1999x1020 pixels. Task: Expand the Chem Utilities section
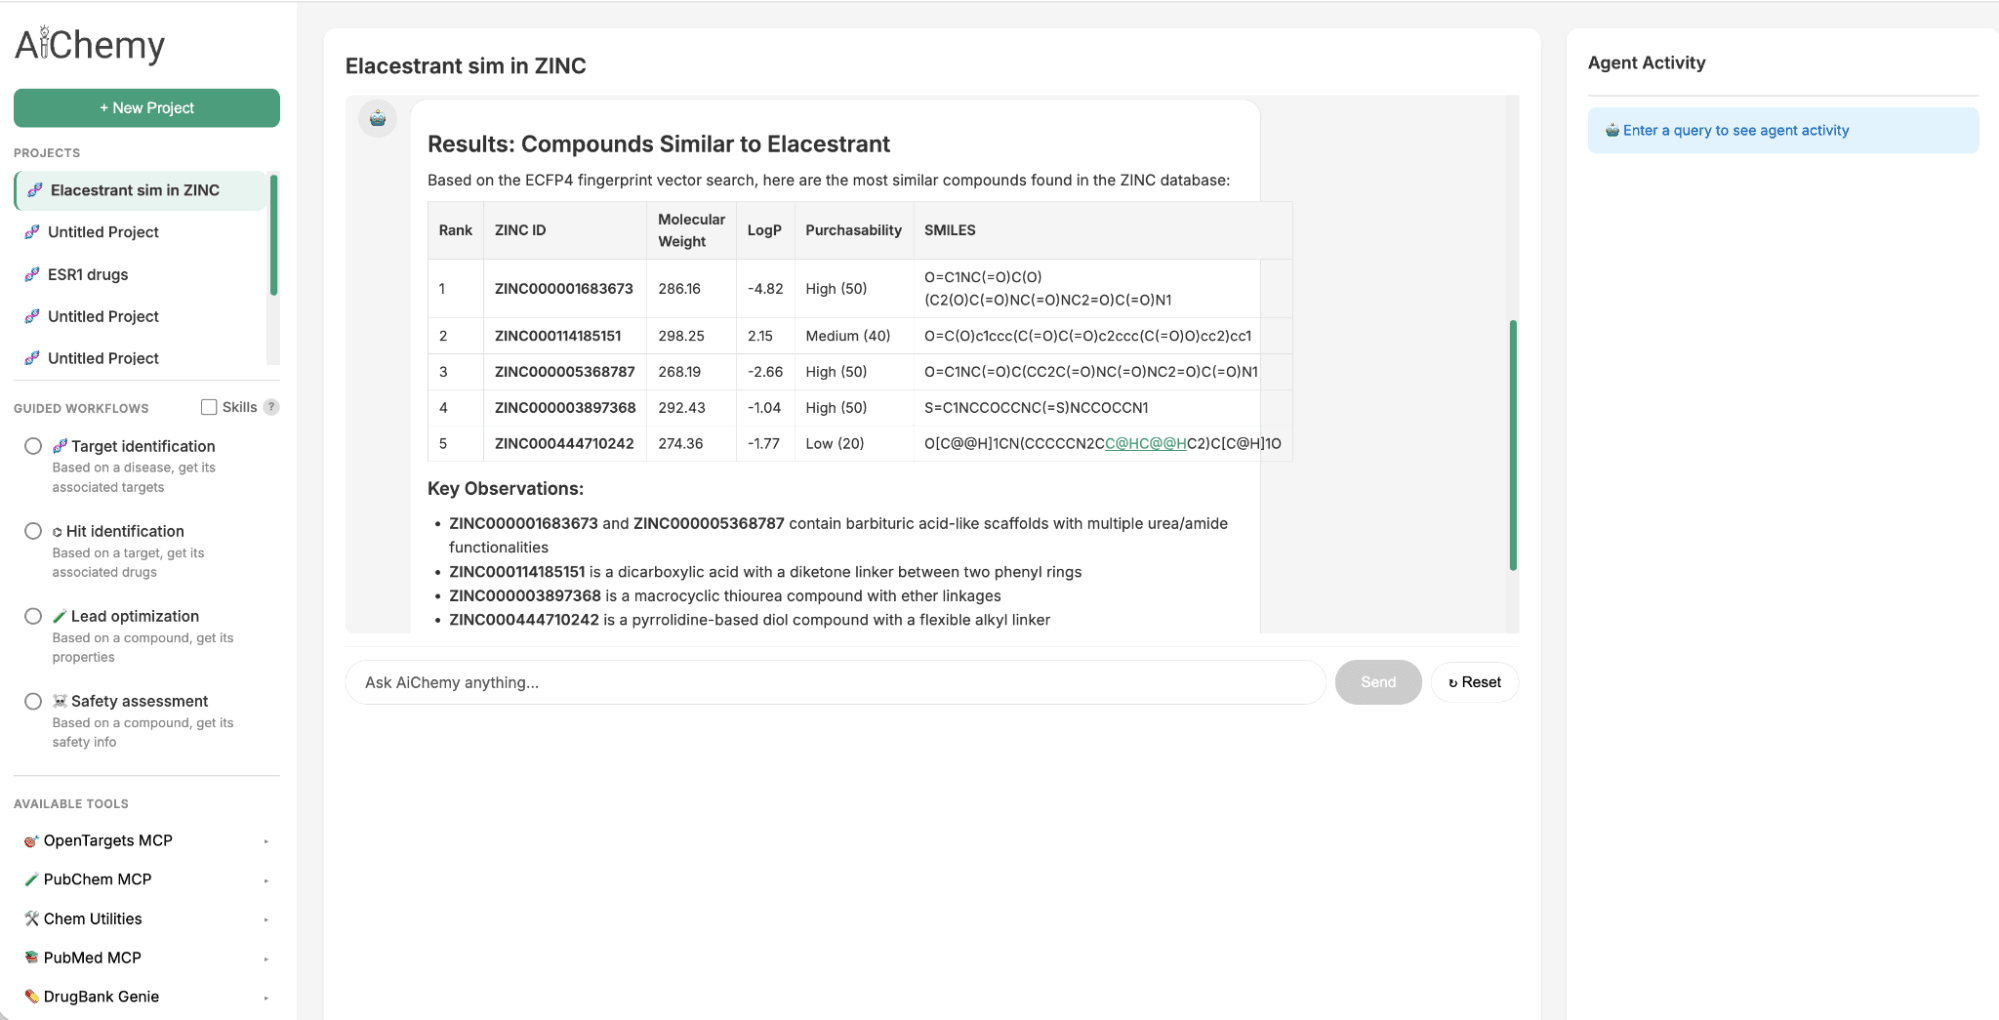[265, 918]
